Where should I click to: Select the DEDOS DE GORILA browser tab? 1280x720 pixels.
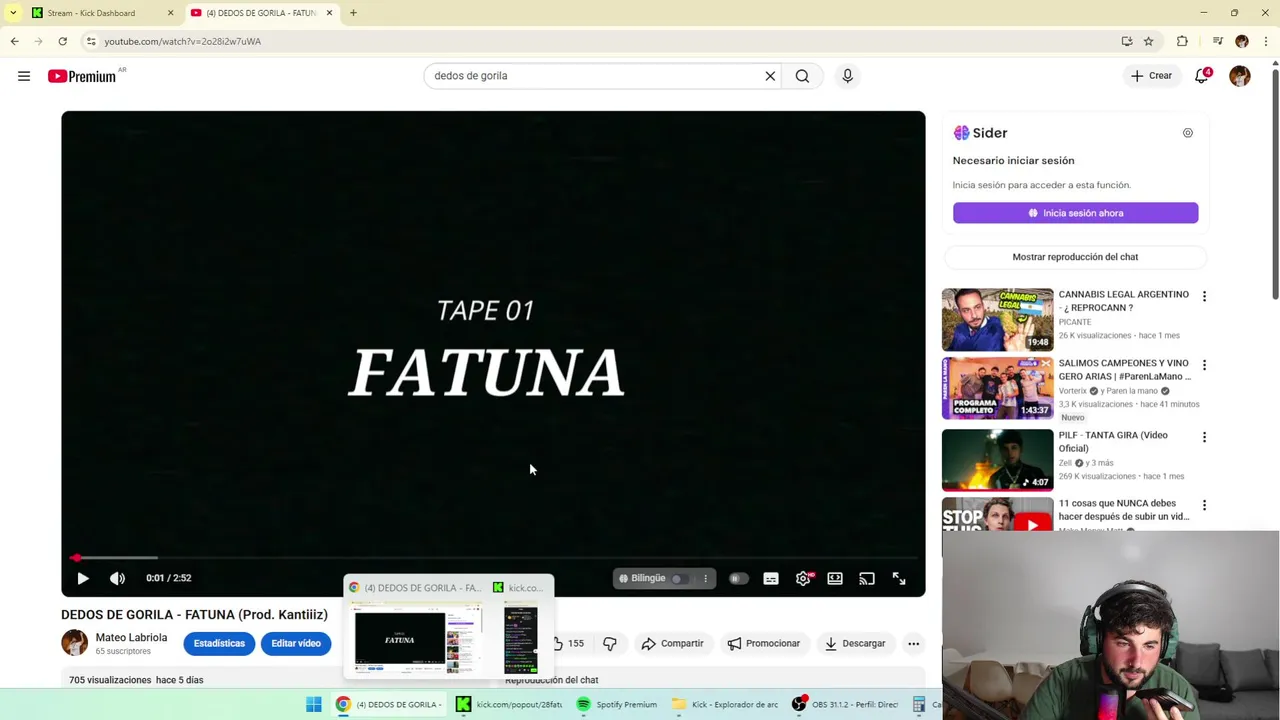260,13
